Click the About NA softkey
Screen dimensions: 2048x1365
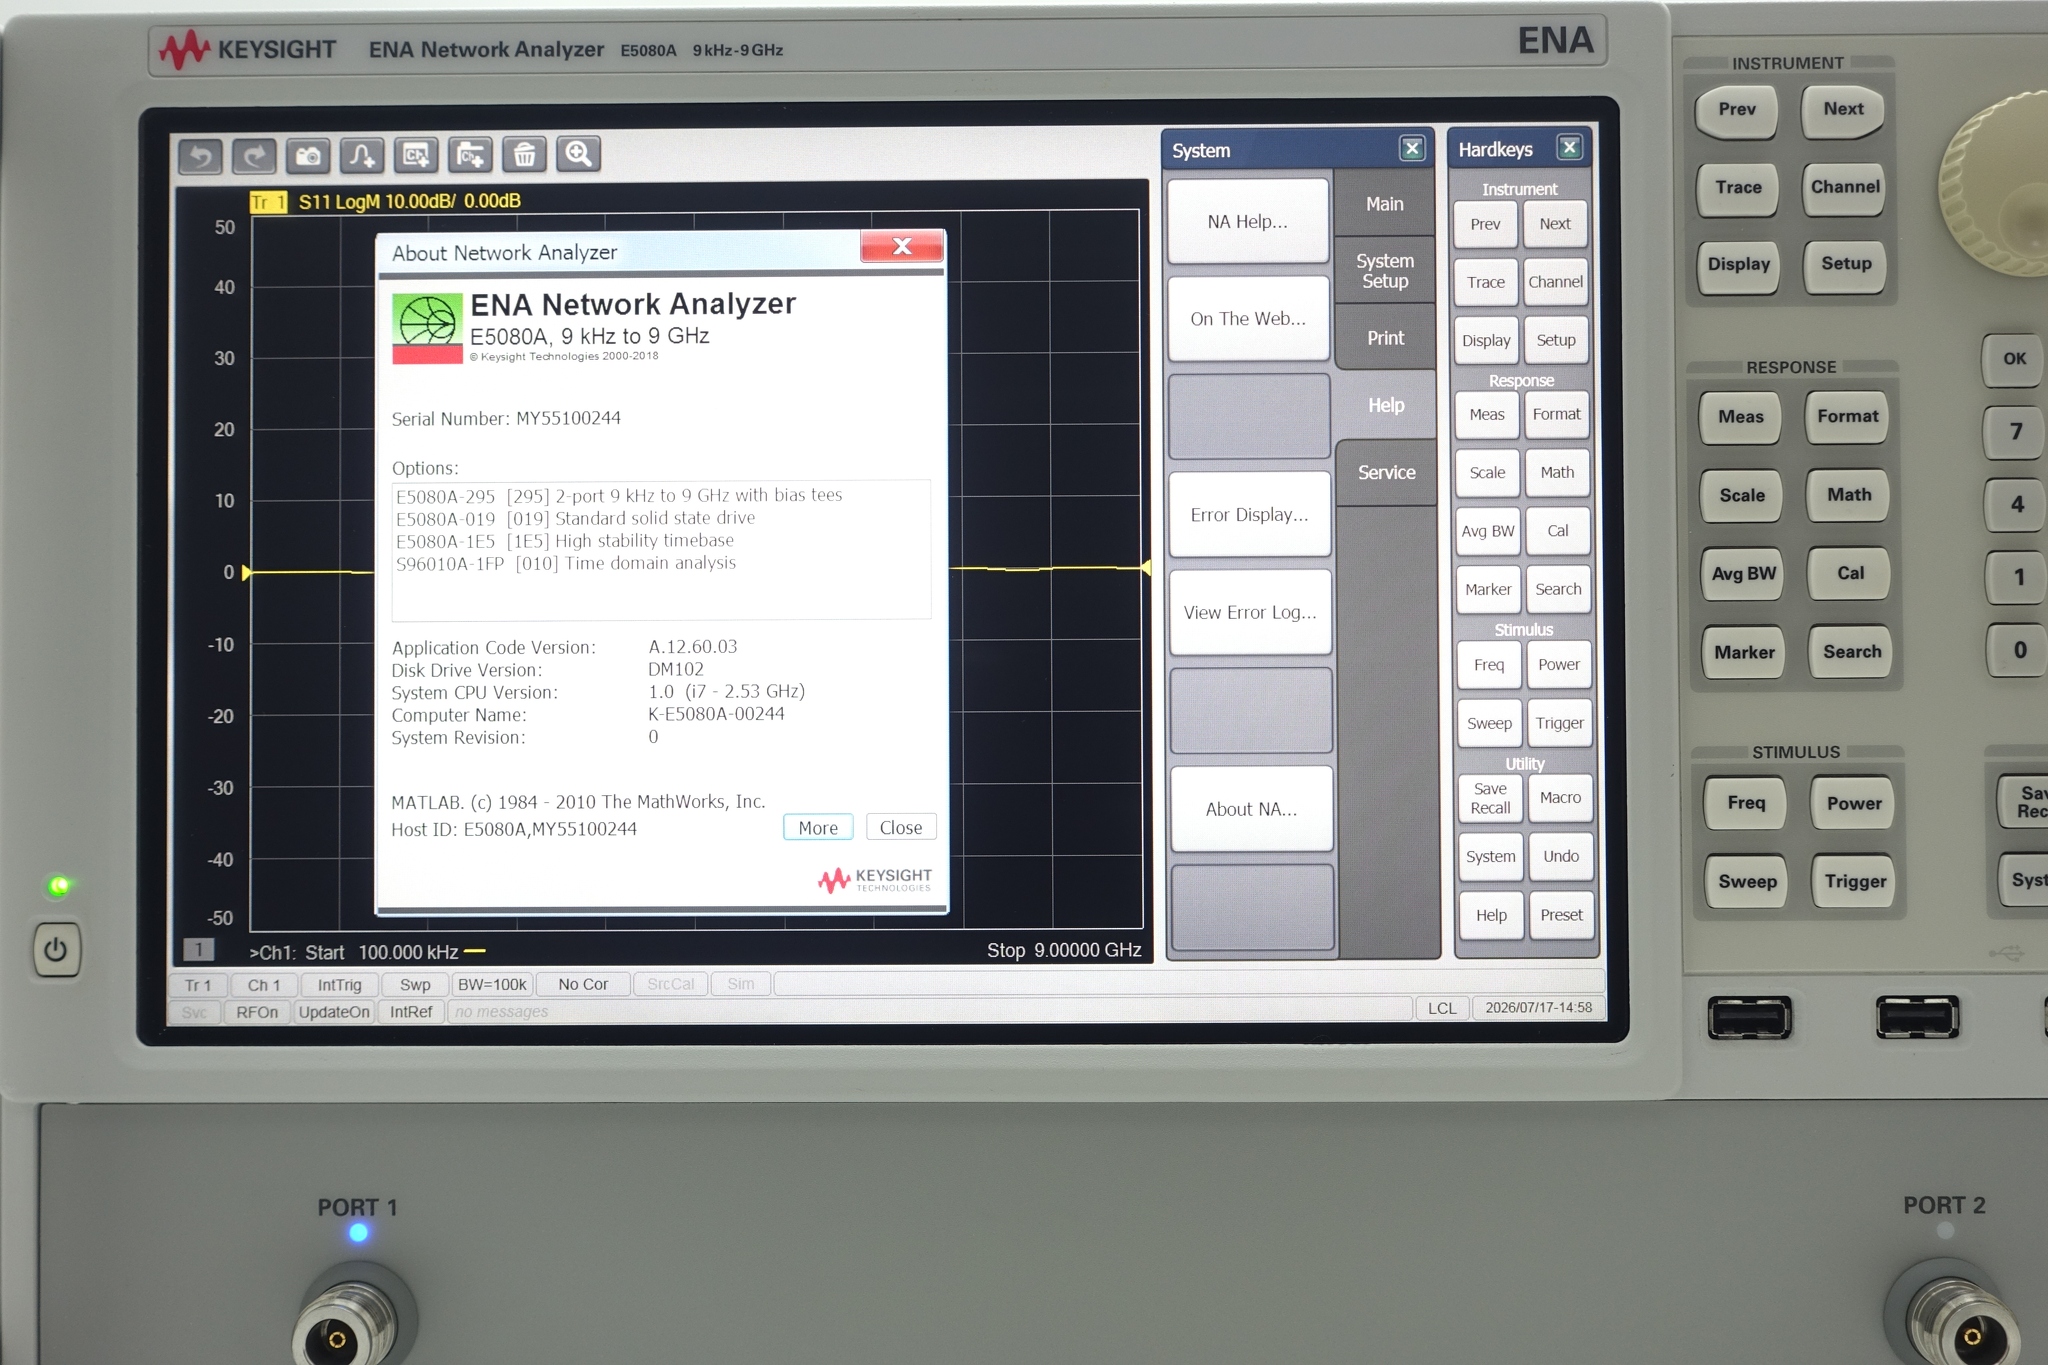(x=1251, y=809)
